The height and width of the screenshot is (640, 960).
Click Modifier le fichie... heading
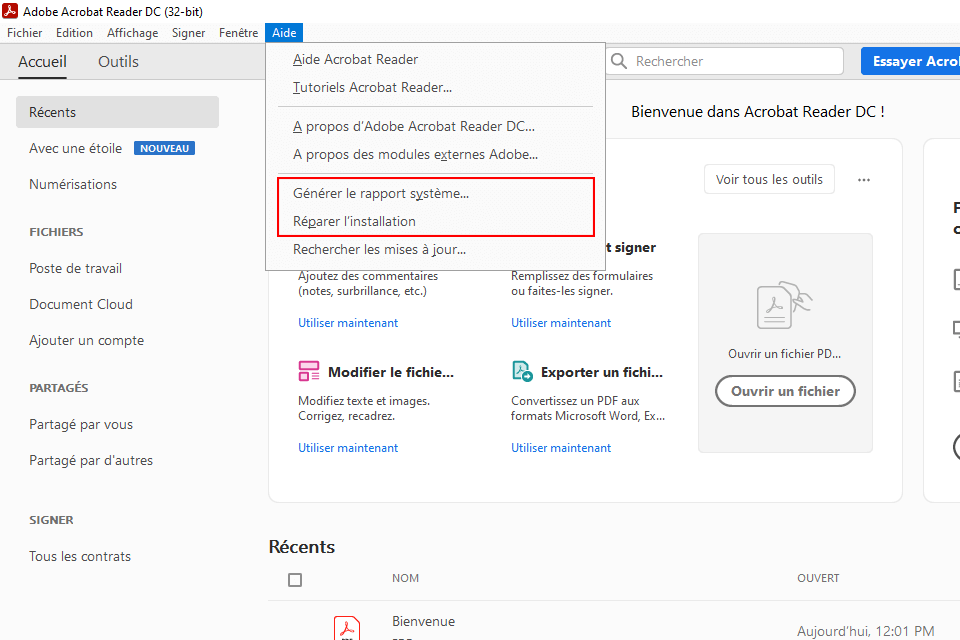pyautogui.click(x=391, y=372)
